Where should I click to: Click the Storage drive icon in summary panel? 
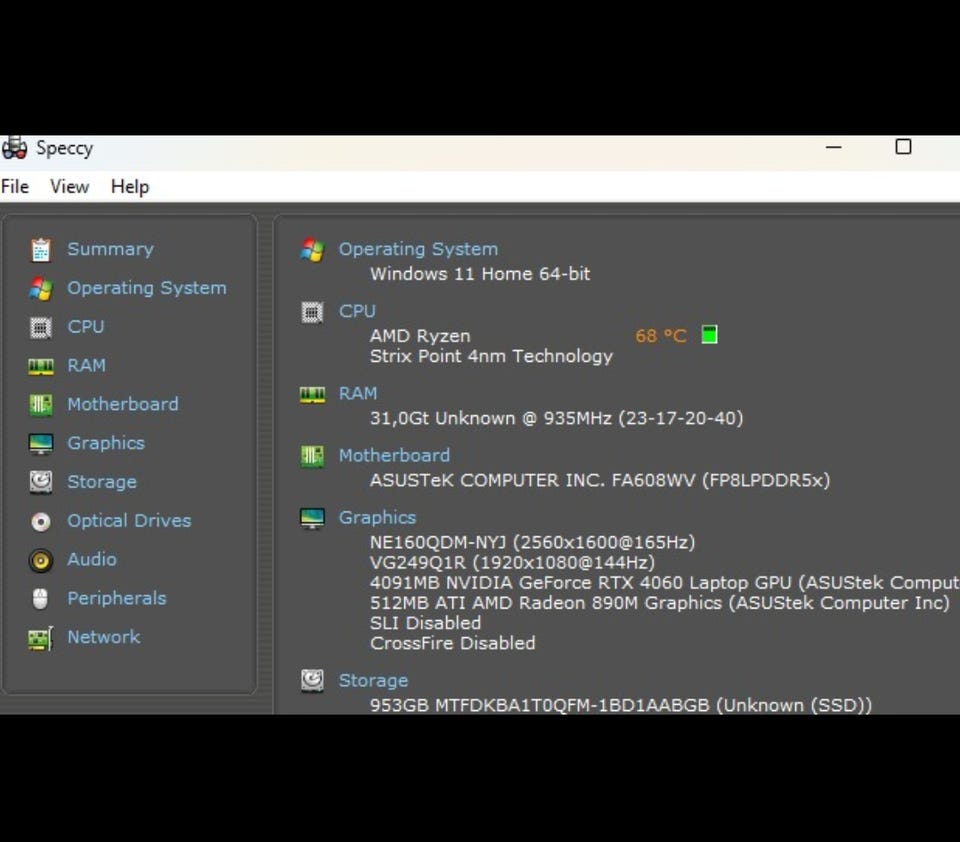pyautogui.click(x=312, y=680)
